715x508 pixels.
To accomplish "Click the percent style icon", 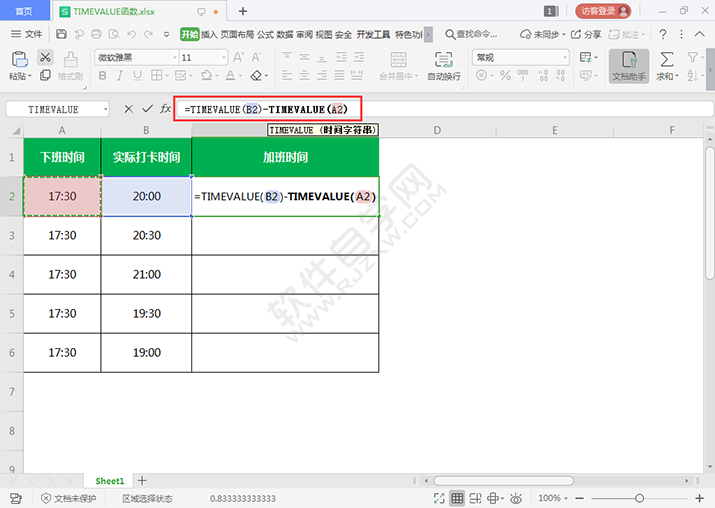I will (505, 75).
